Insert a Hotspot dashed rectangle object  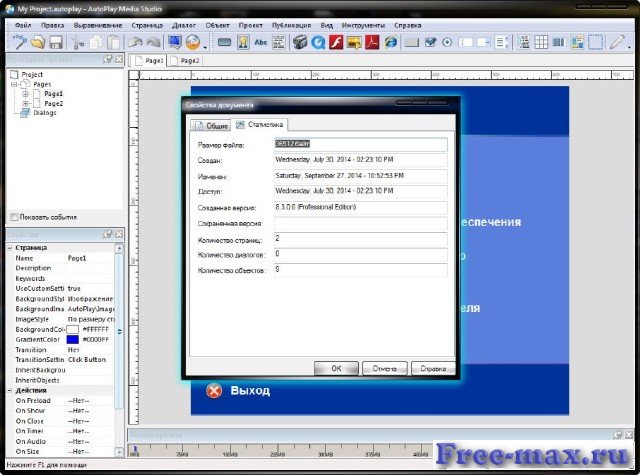point(596,42)
